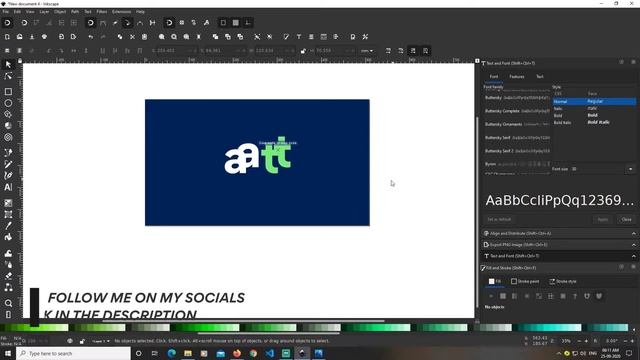The width and height of the screenshot is (640, 360).
Task: Select the Selector arrow tool
Action: [8, 64]
